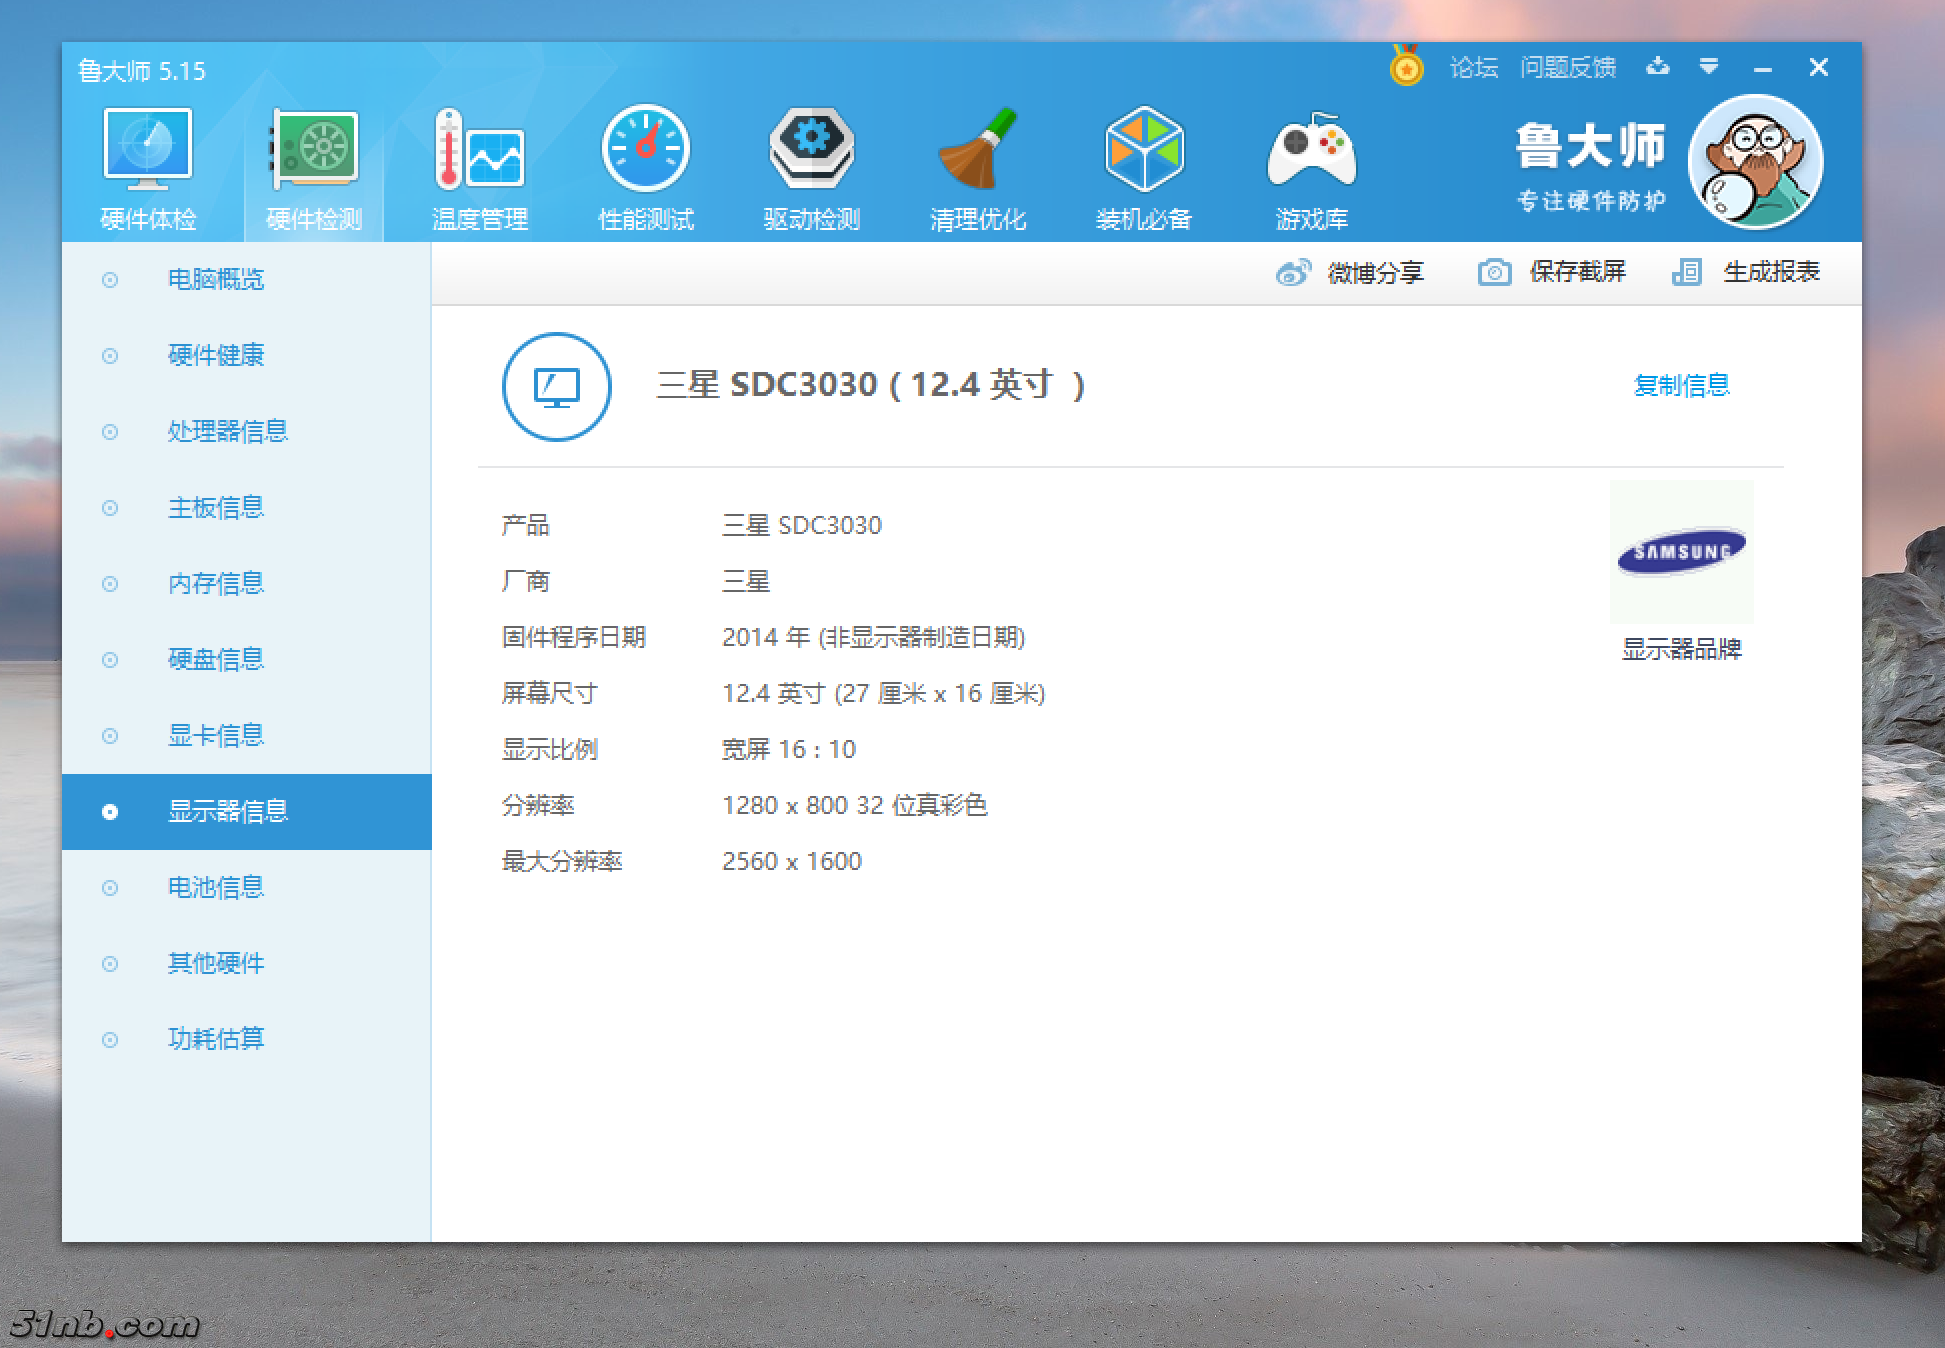Click the 复制信息 copy info link

click(x=1681, y=385)
